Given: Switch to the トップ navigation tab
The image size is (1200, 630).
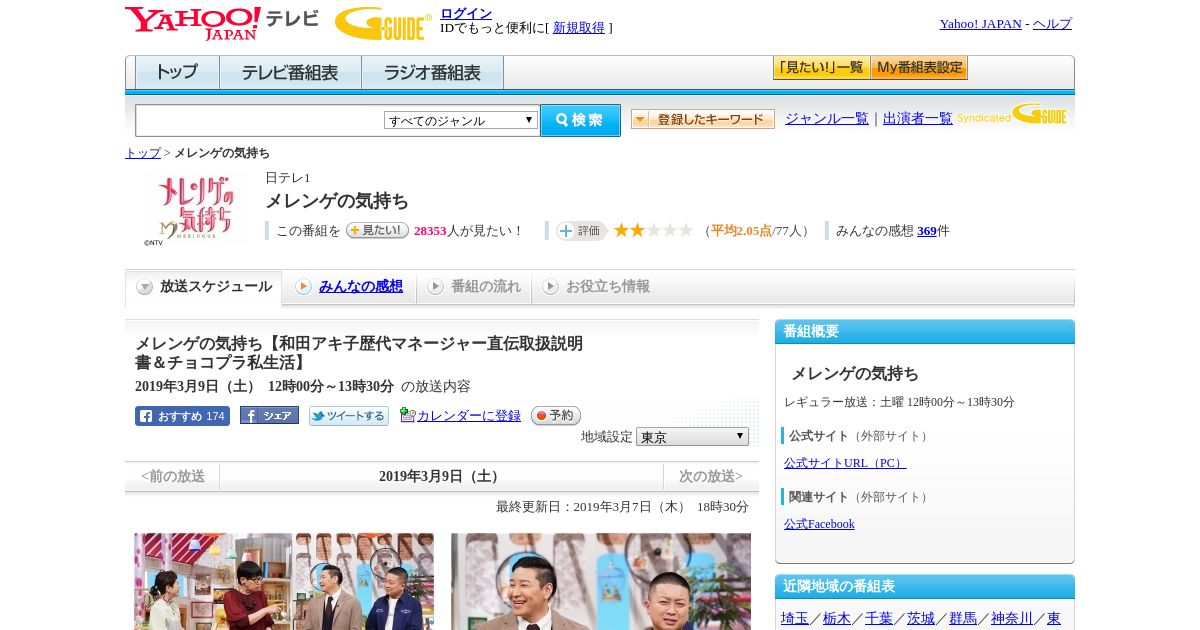Looking at the screenshot, I should (177, 73).
